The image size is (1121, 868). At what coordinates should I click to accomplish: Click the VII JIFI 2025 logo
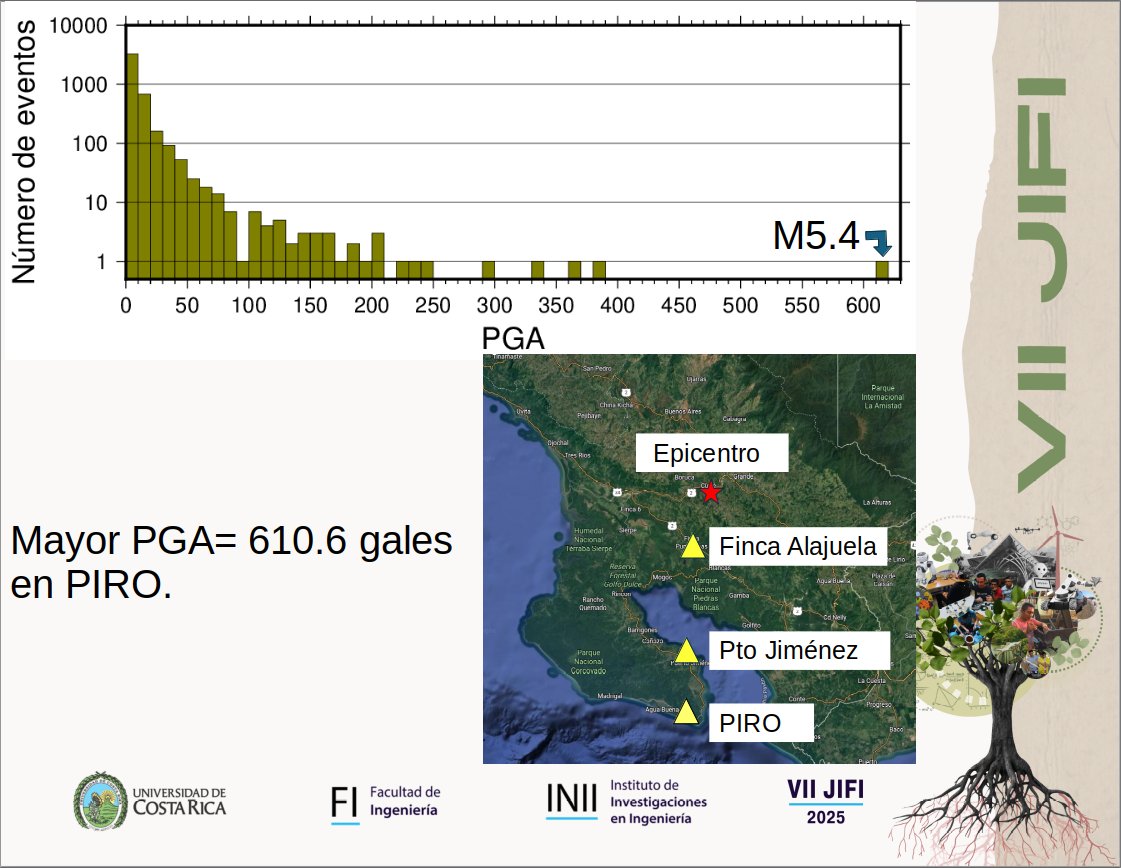825,802
